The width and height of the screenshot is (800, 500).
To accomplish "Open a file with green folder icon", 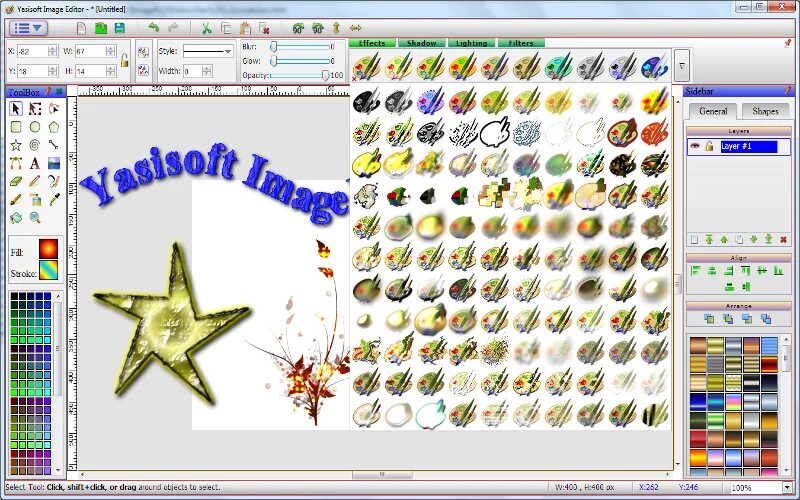I will (x=101, y=29).
